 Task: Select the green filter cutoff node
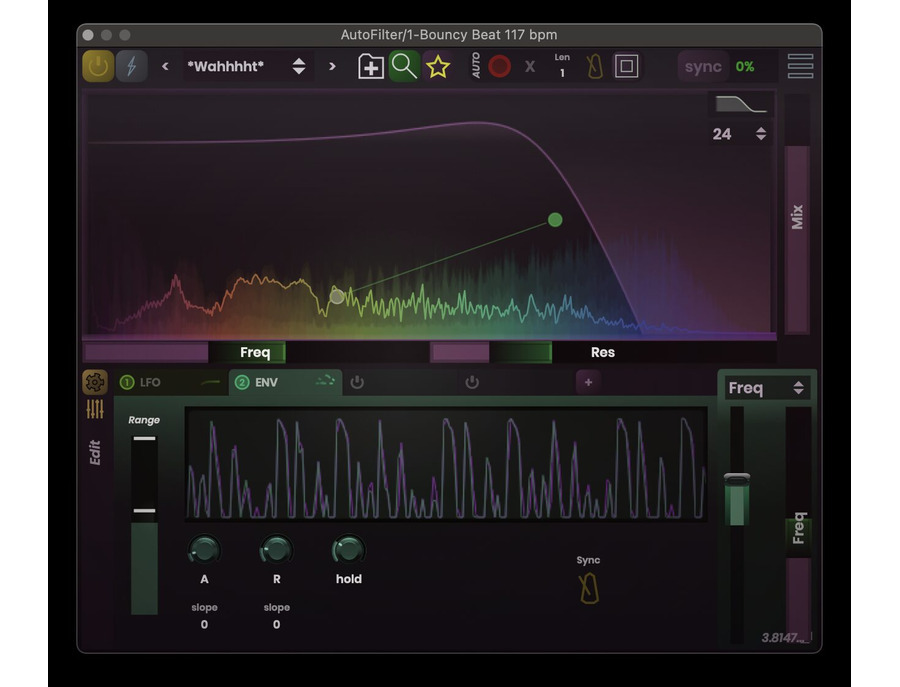[555, 220]
